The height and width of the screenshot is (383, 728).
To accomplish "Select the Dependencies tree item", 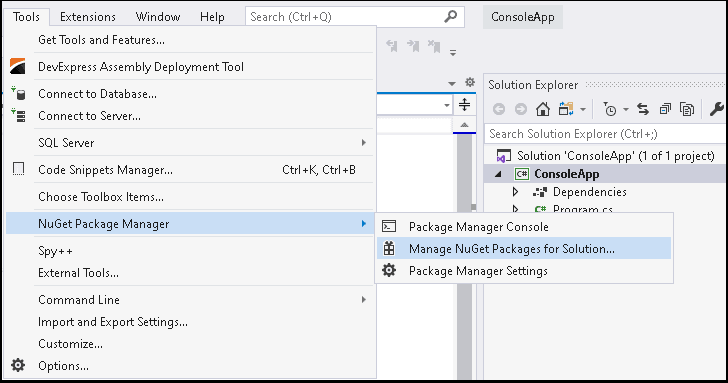I will (589, 192).
